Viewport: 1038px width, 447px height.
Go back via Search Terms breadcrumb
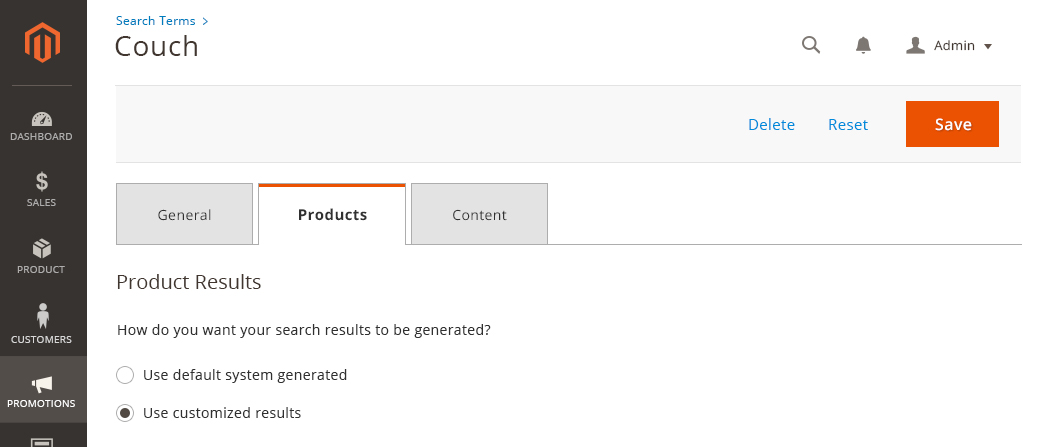156,21
